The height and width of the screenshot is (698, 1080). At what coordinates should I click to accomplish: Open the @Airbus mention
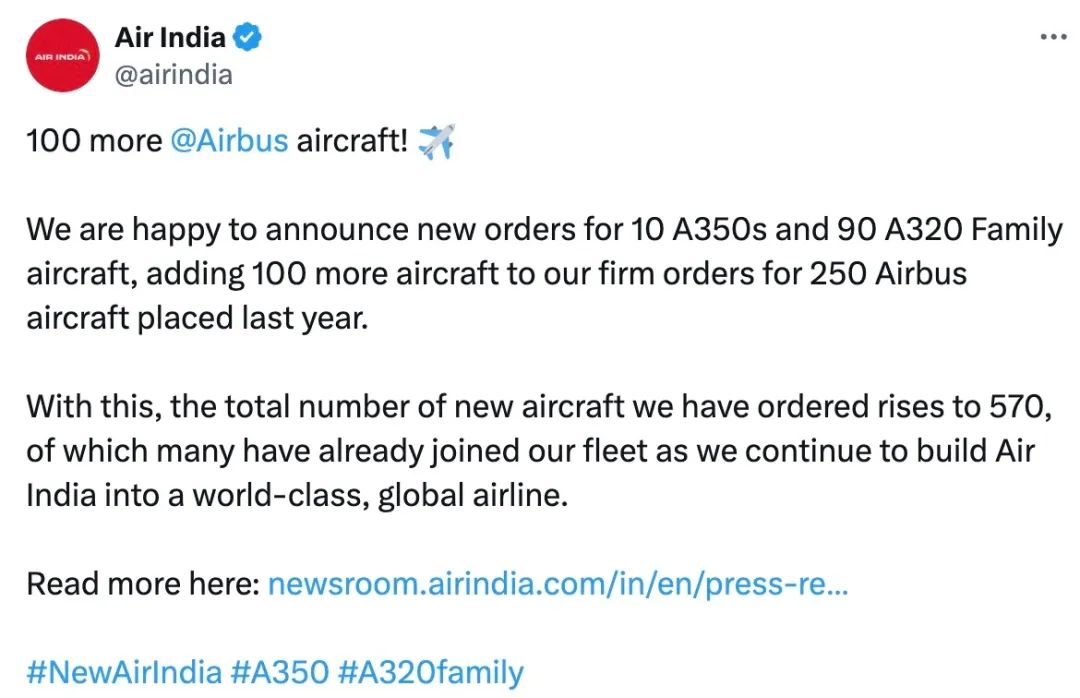[229, 141]
